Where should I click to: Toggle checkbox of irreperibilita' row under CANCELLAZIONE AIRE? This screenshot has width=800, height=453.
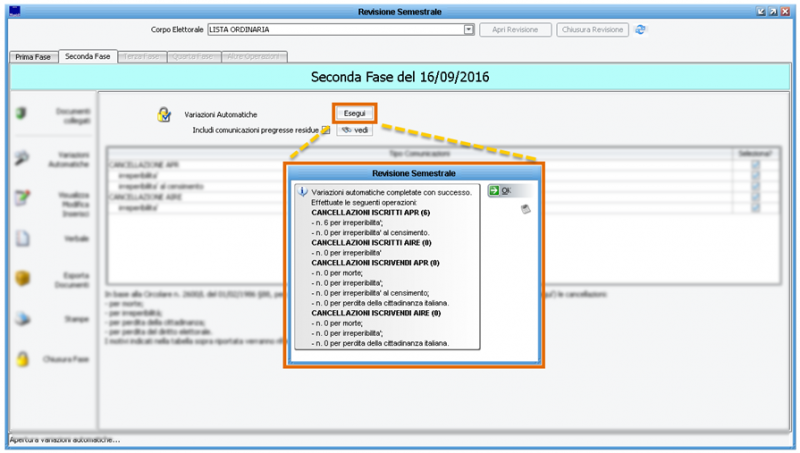tap(755, 208)
